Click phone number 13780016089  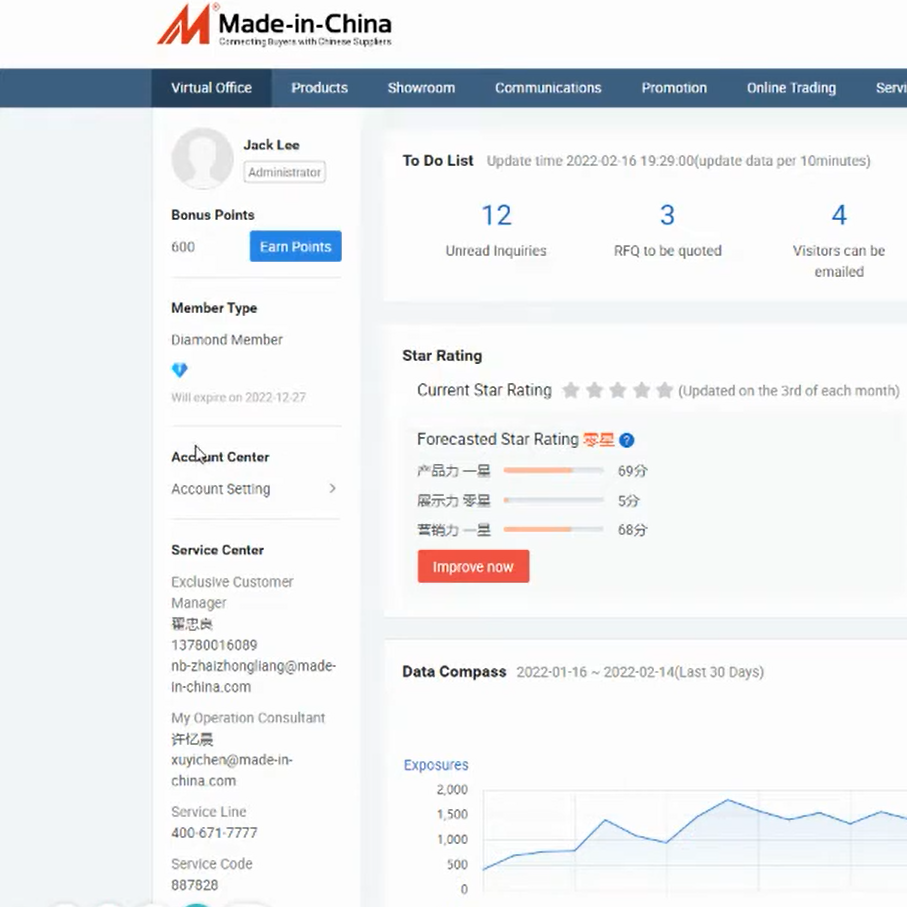click(214, 645)
